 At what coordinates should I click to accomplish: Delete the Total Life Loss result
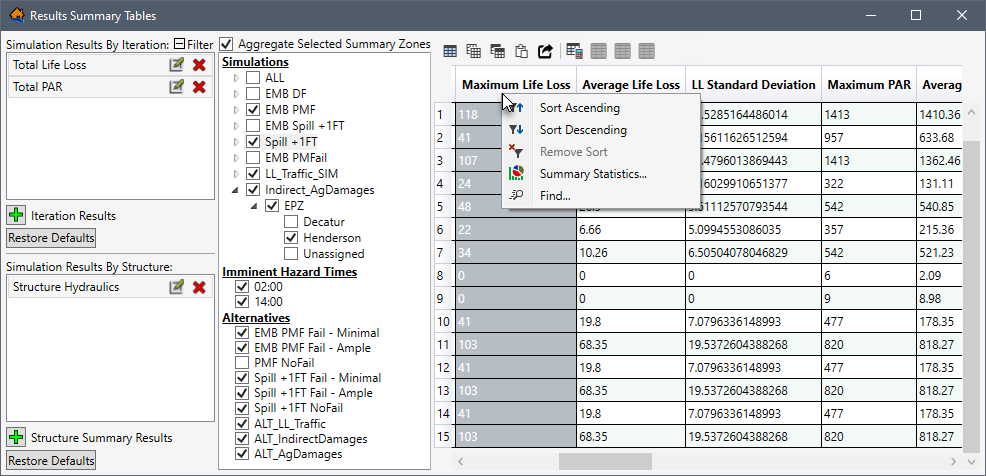[199, 65]
